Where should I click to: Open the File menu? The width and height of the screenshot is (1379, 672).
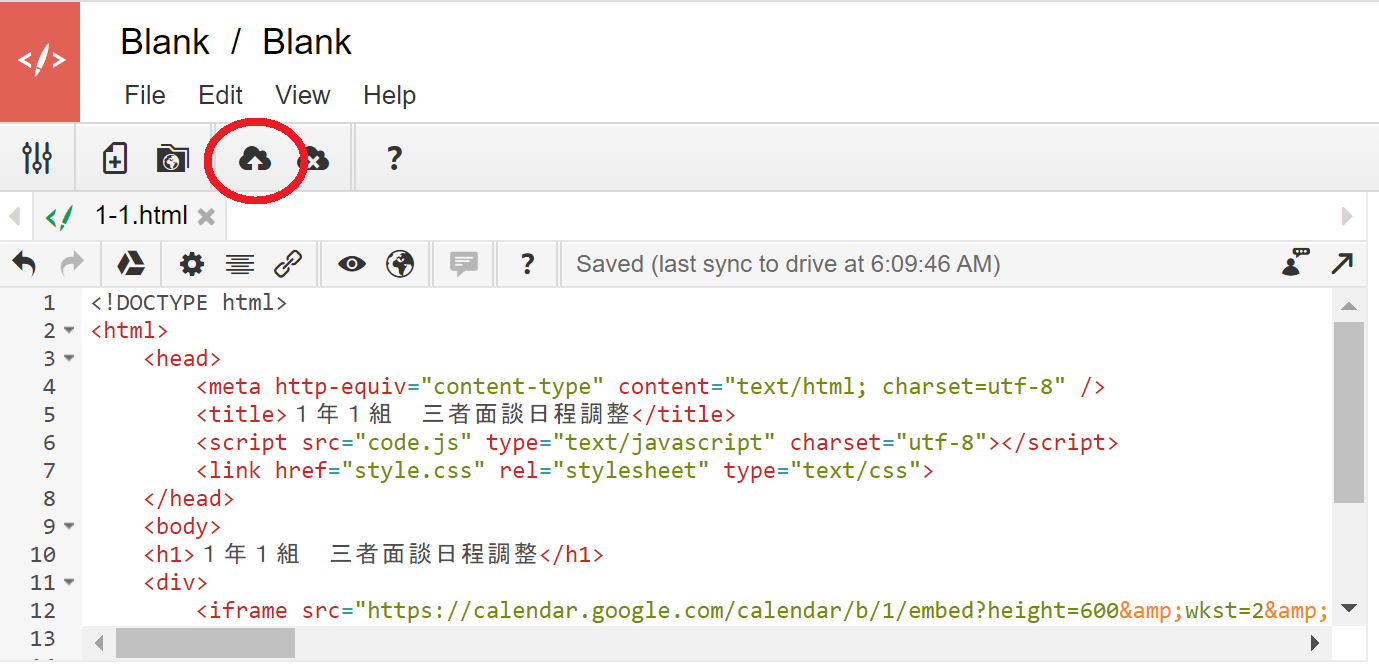[145, 95]
